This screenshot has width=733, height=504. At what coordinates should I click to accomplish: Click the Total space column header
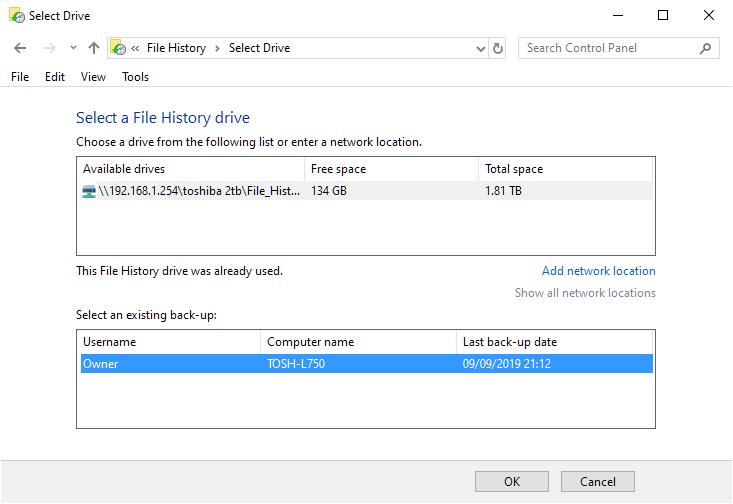click(x=566, y=169)
